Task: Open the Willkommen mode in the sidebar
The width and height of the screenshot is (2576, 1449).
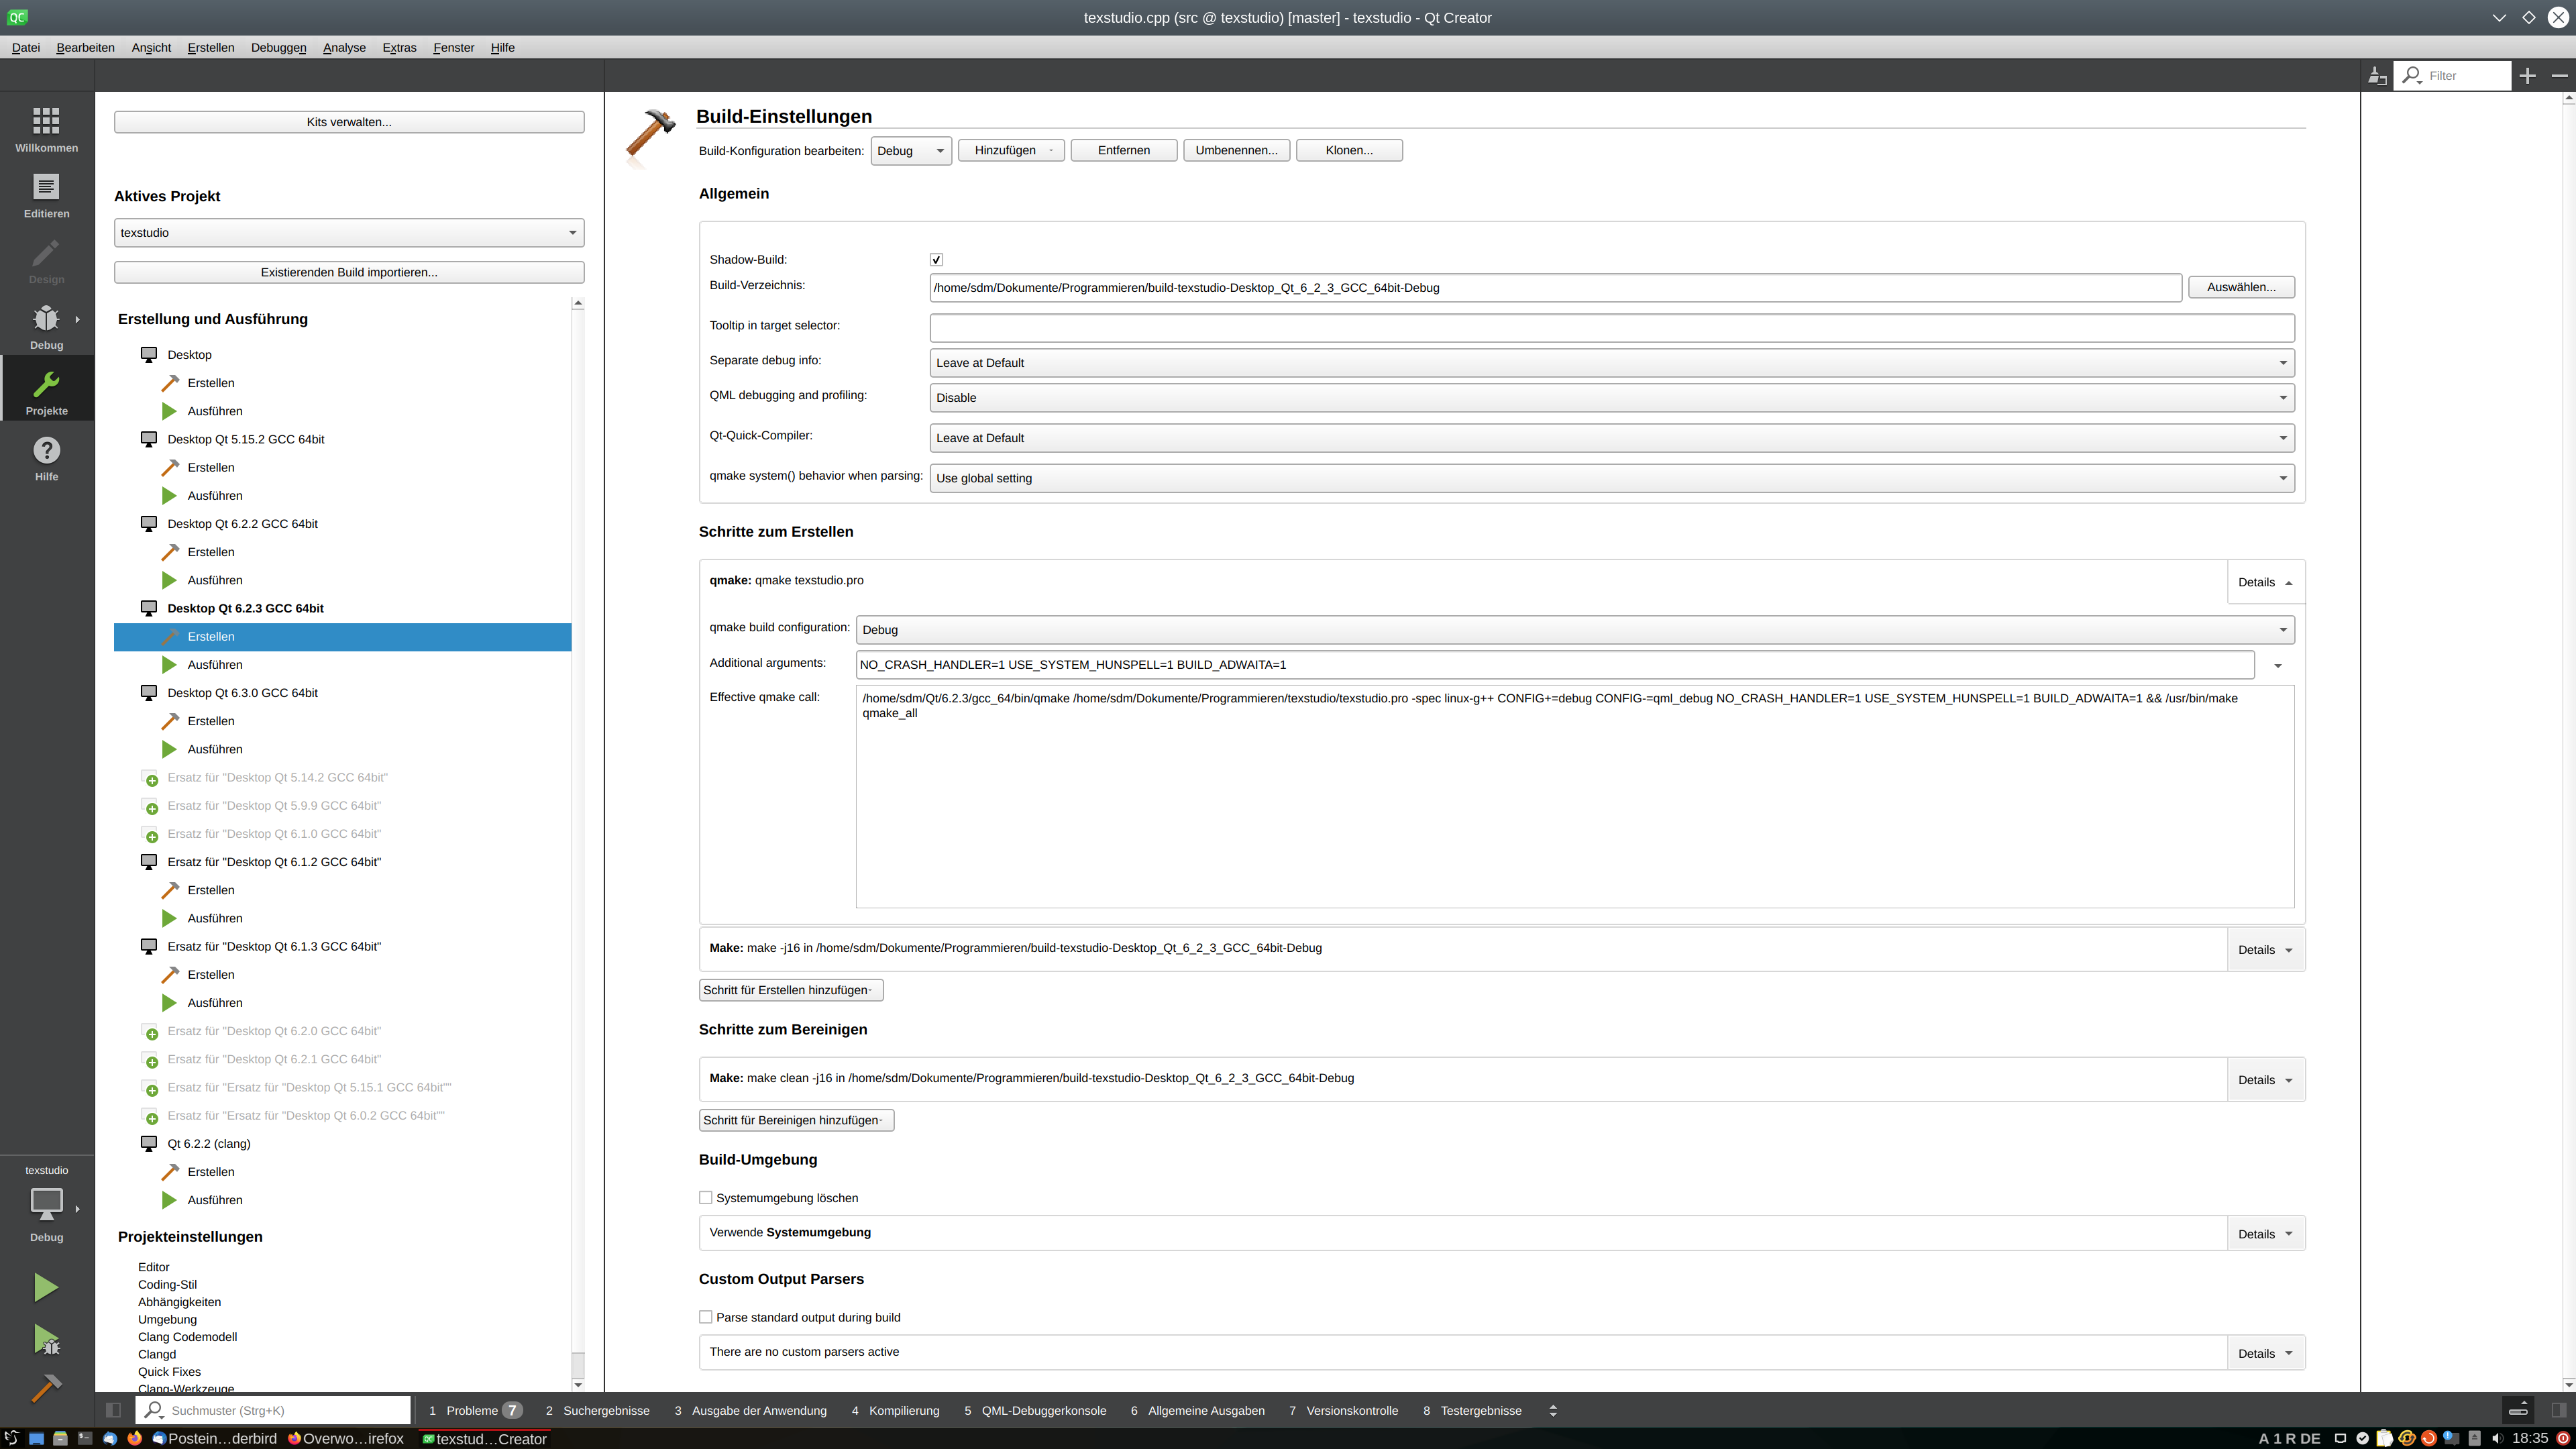Action: click(46, 128)
